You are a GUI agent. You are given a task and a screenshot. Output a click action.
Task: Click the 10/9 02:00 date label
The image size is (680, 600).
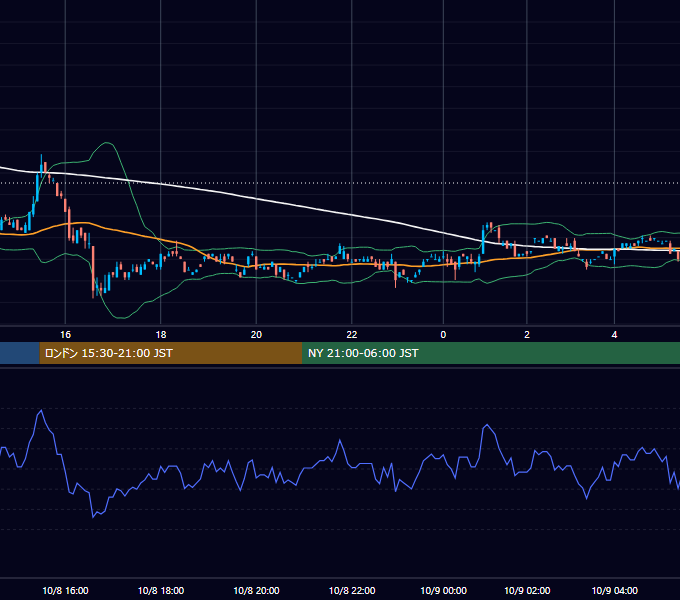pyautogui.click(x=527, y=590)
